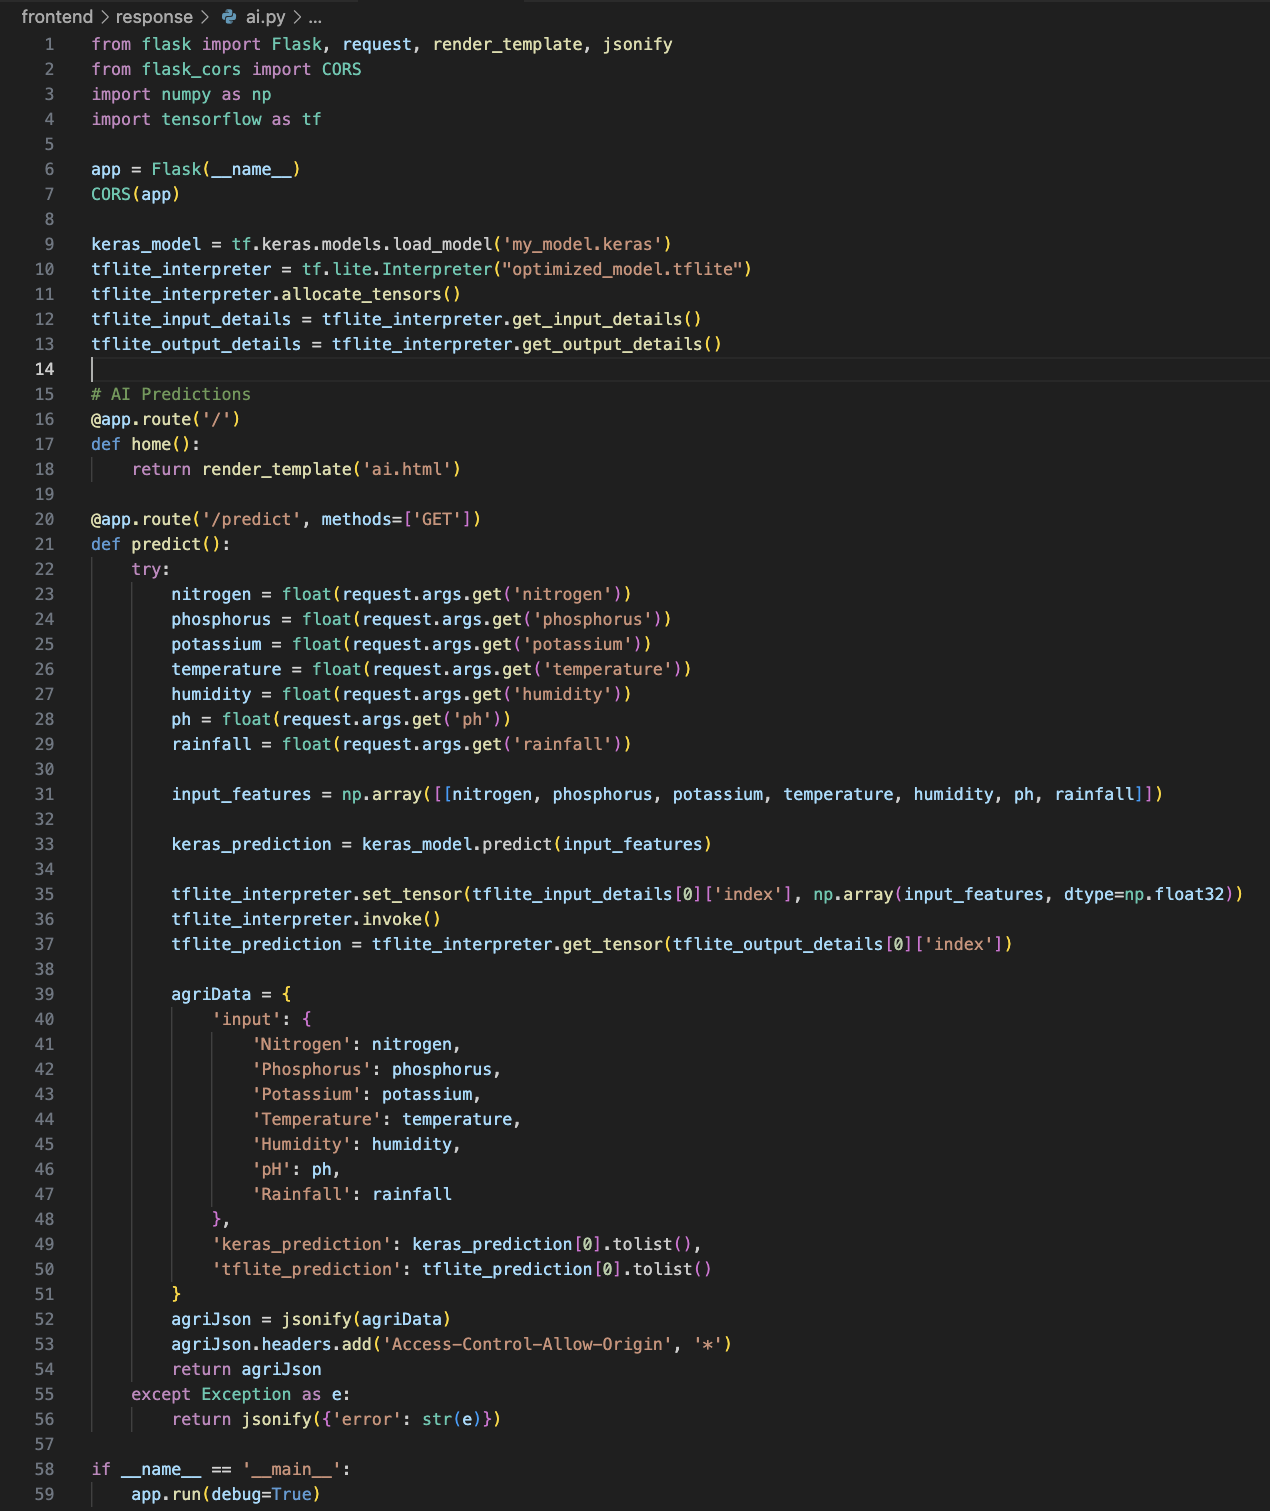Click the 'Nitrogen' dictionary key
Screen dimensions: 1270x1511
301,1044
